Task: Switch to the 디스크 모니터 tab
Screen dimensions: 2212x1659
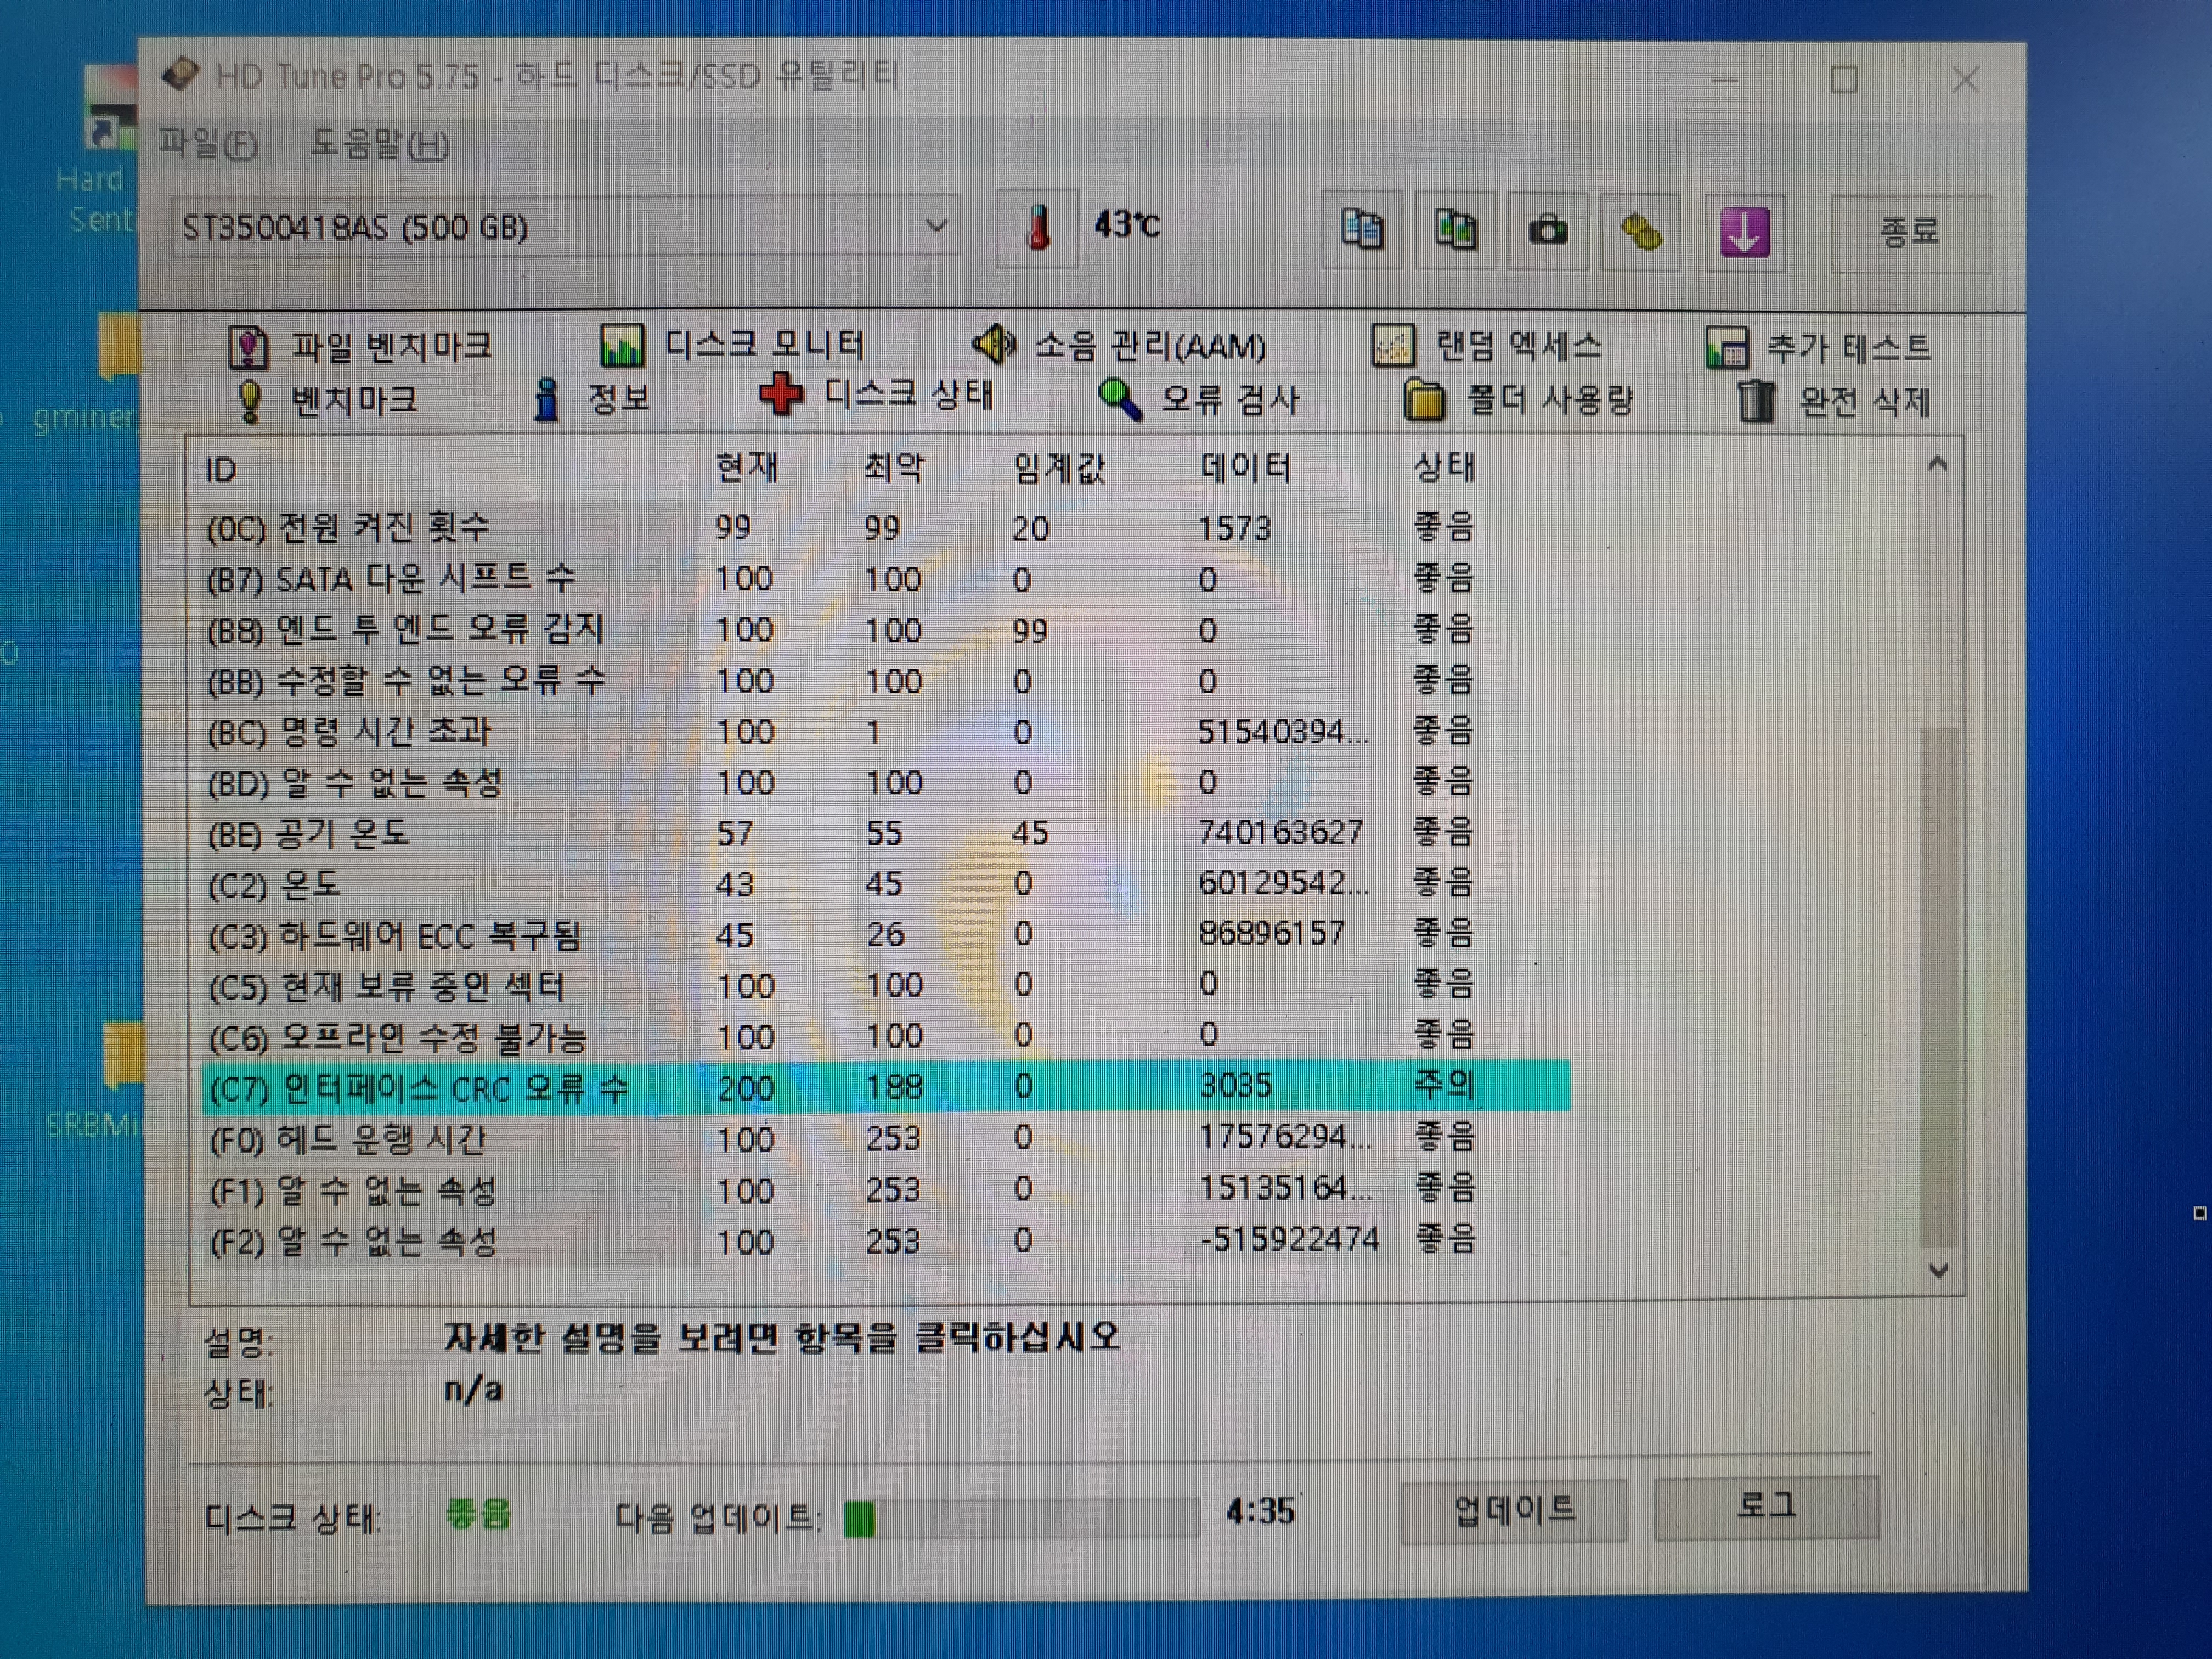Action: (x=732, y=345)
